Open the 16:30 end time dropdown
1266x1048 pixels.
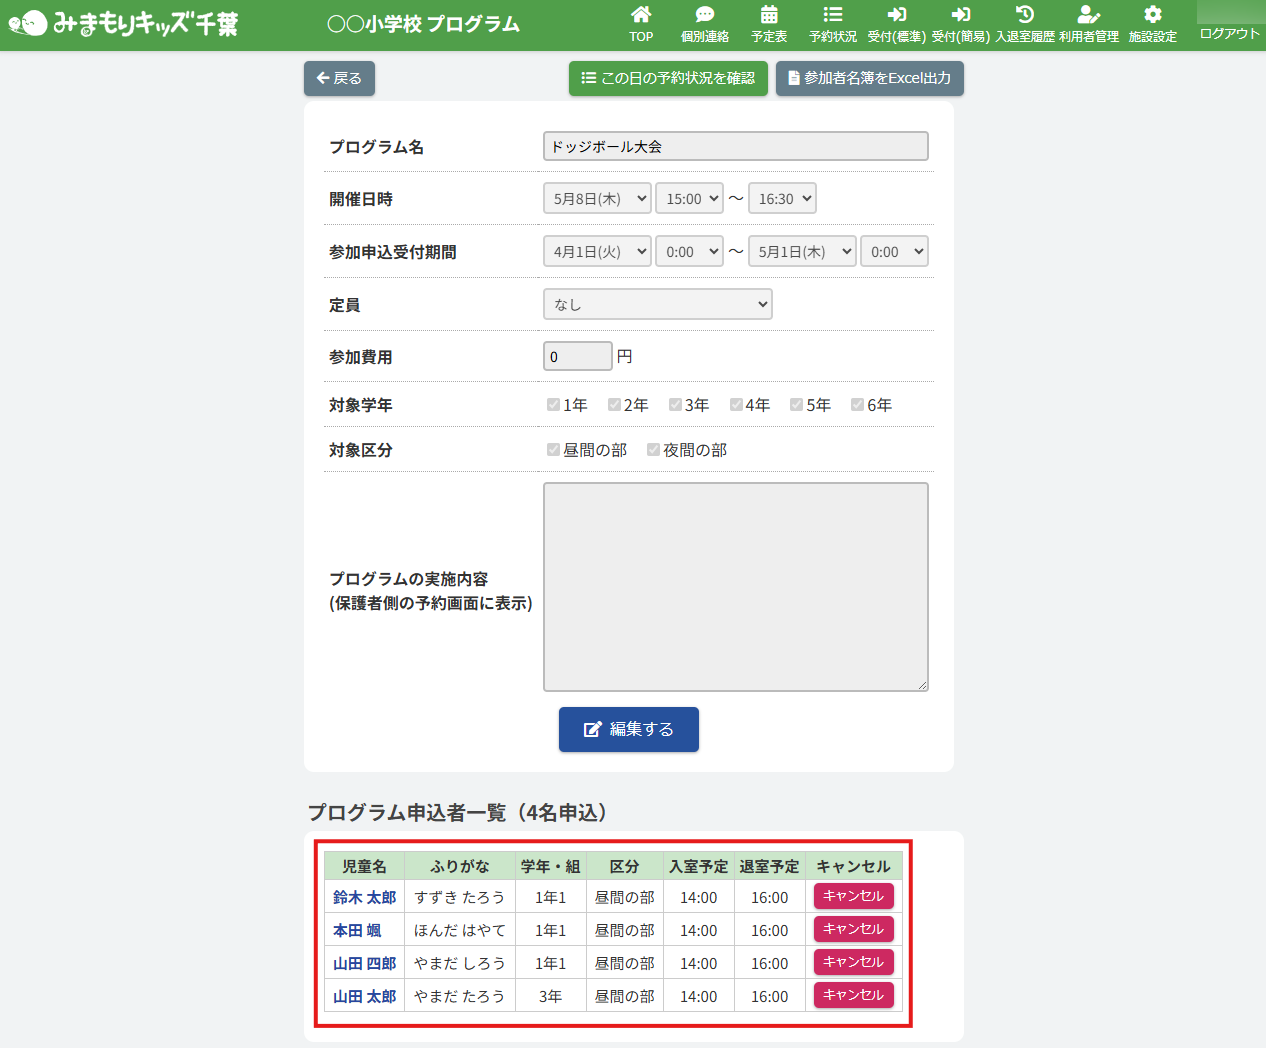(x=782, y=198)
